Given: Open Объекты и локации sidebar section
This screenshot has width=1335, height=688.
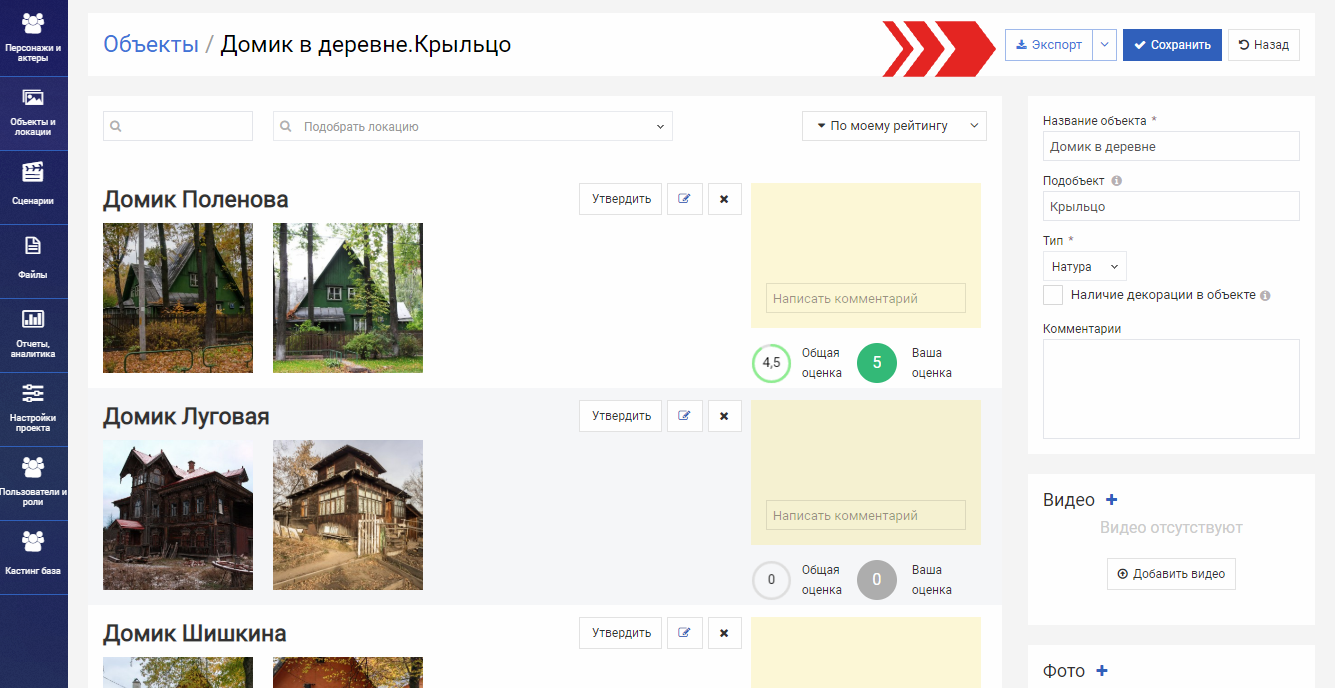Looking at the screenshot, I should [33, 113].
